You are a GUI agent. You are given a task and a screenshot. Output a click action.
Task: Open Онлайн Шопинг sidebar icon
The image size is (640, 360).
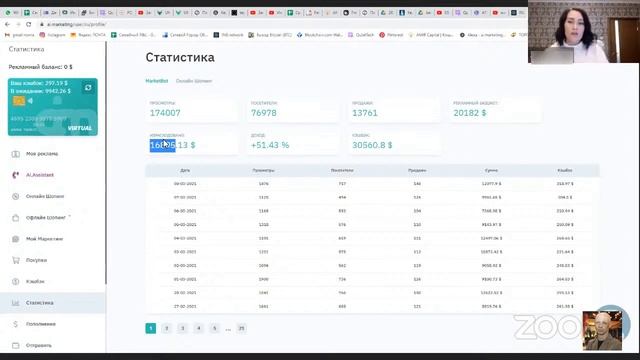(x=16, y=196)
